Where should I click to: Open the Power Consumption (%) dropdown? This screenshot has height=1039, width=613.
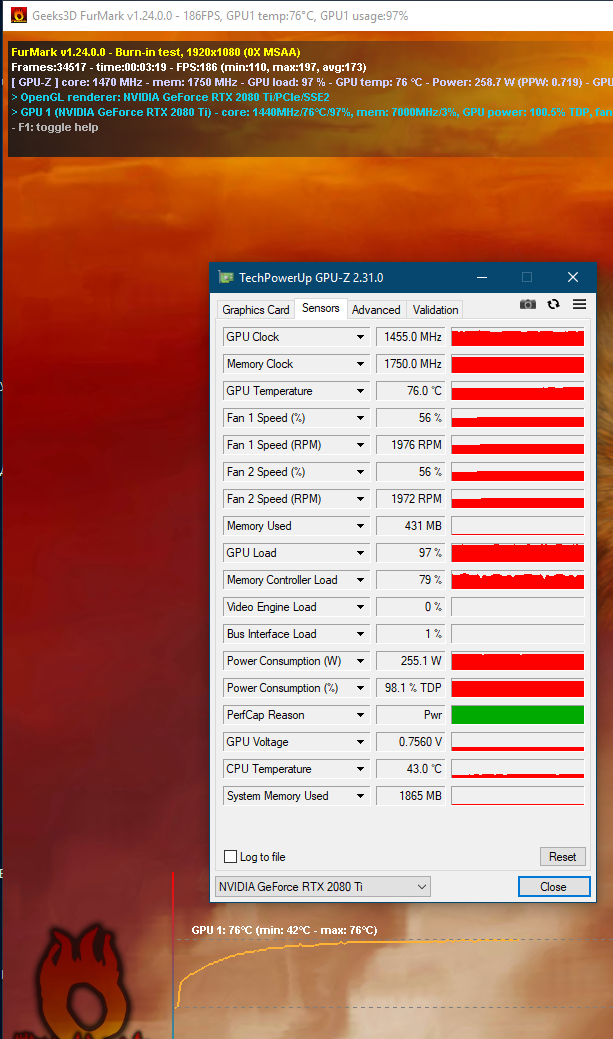361,688
